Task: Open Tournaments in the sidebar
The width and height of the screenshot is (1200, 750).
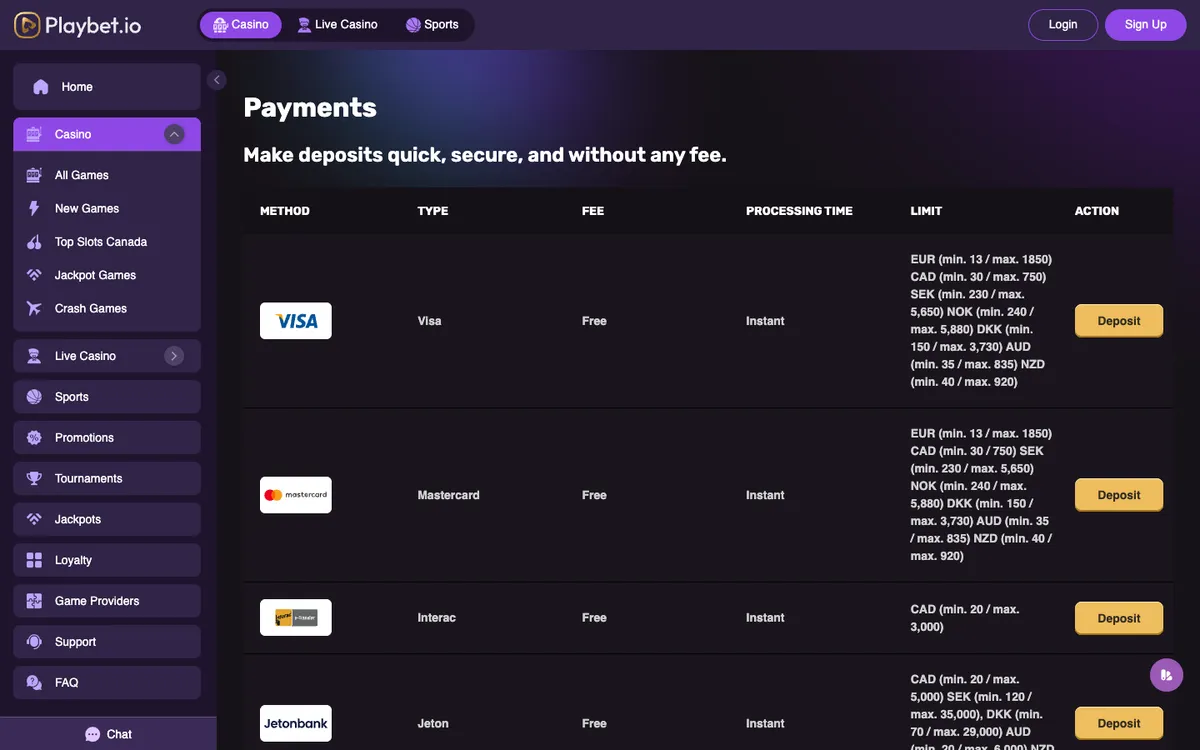Action: (107, 479)
